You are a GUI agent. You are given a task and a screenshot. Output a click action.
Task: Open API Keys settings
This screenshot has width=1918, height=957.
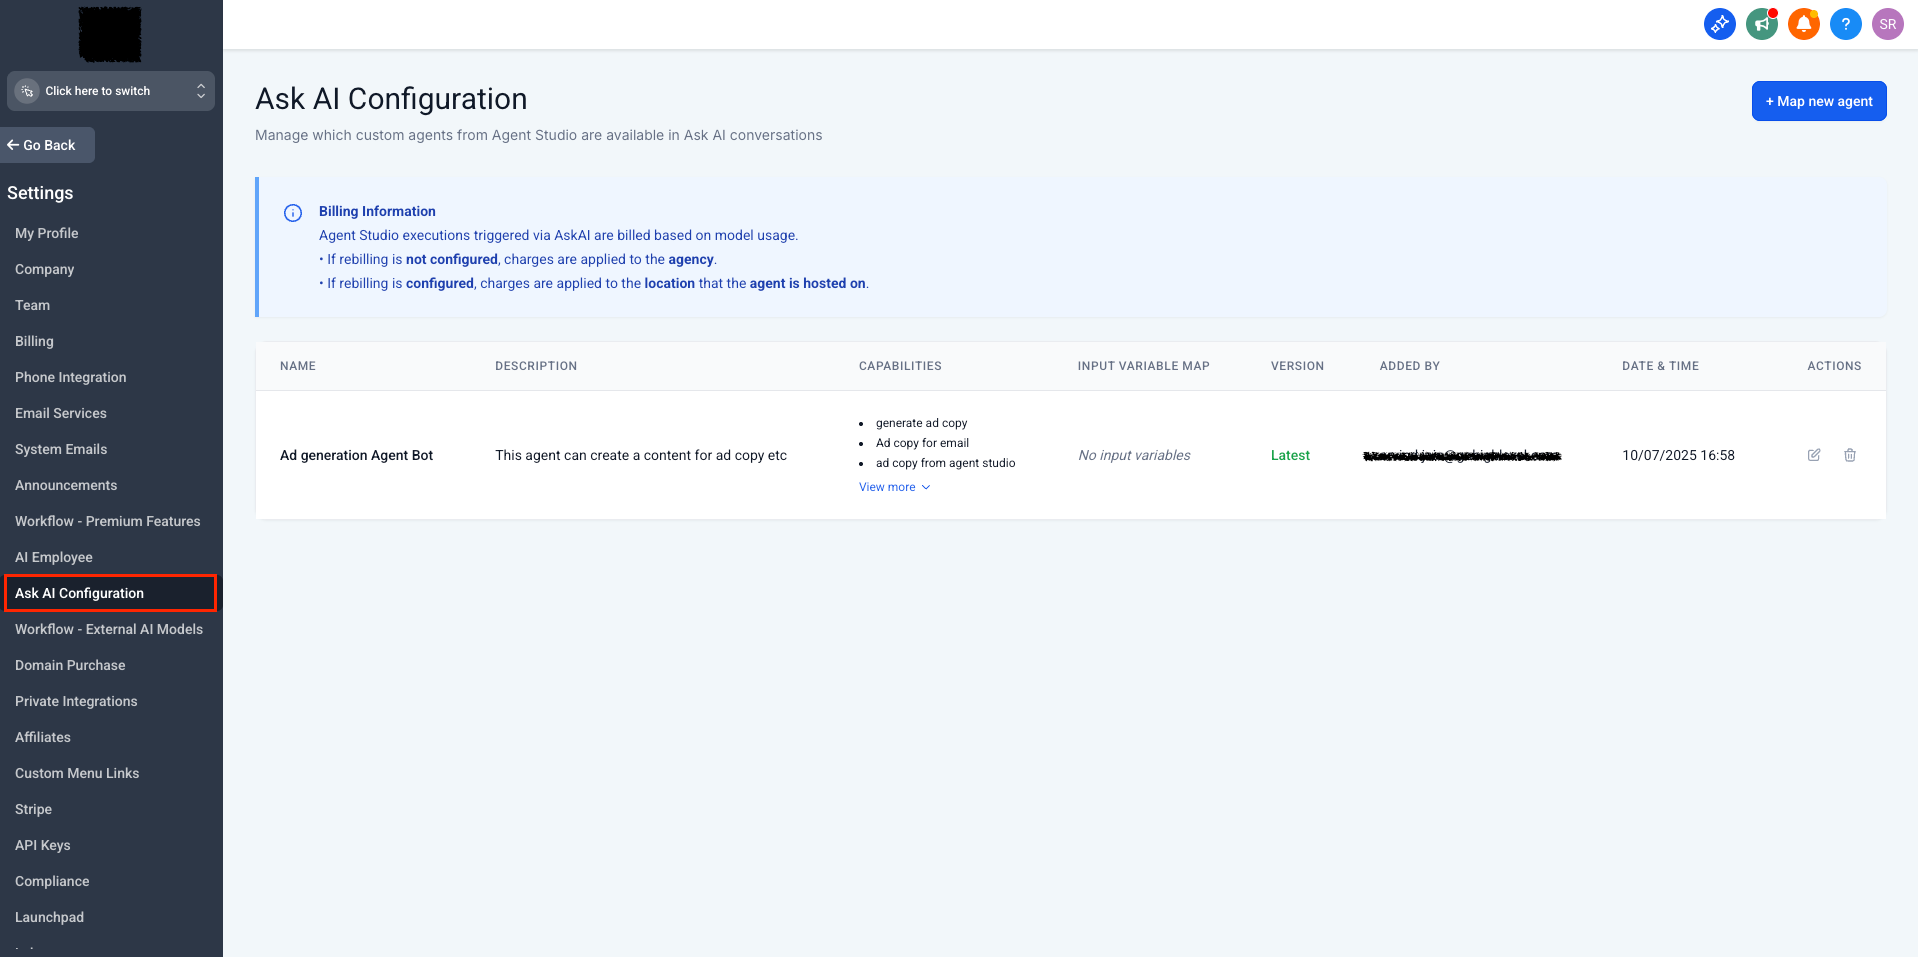click(x=42, y=845)
